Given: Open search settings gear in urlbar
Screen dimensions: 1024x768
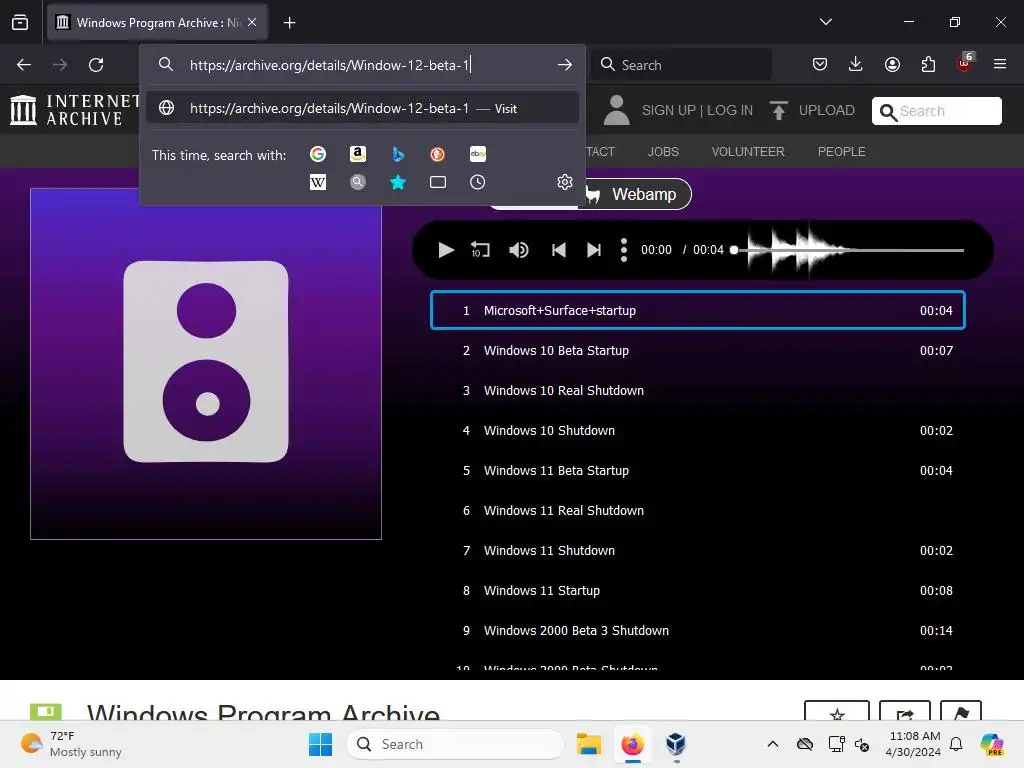Looking at the screenshot, I should 565,182.
